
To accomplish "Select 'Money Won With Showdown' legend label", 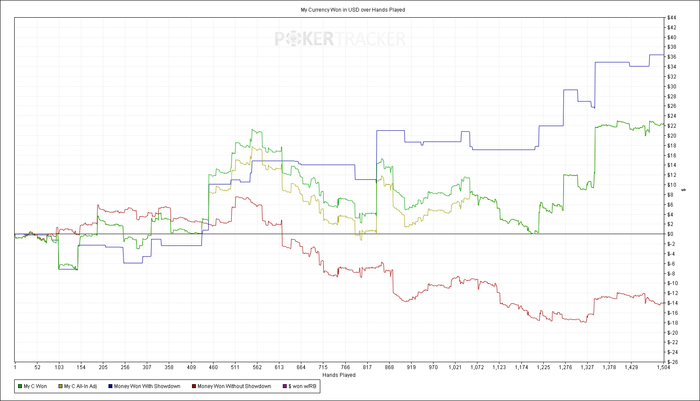I will click(147, 386).
